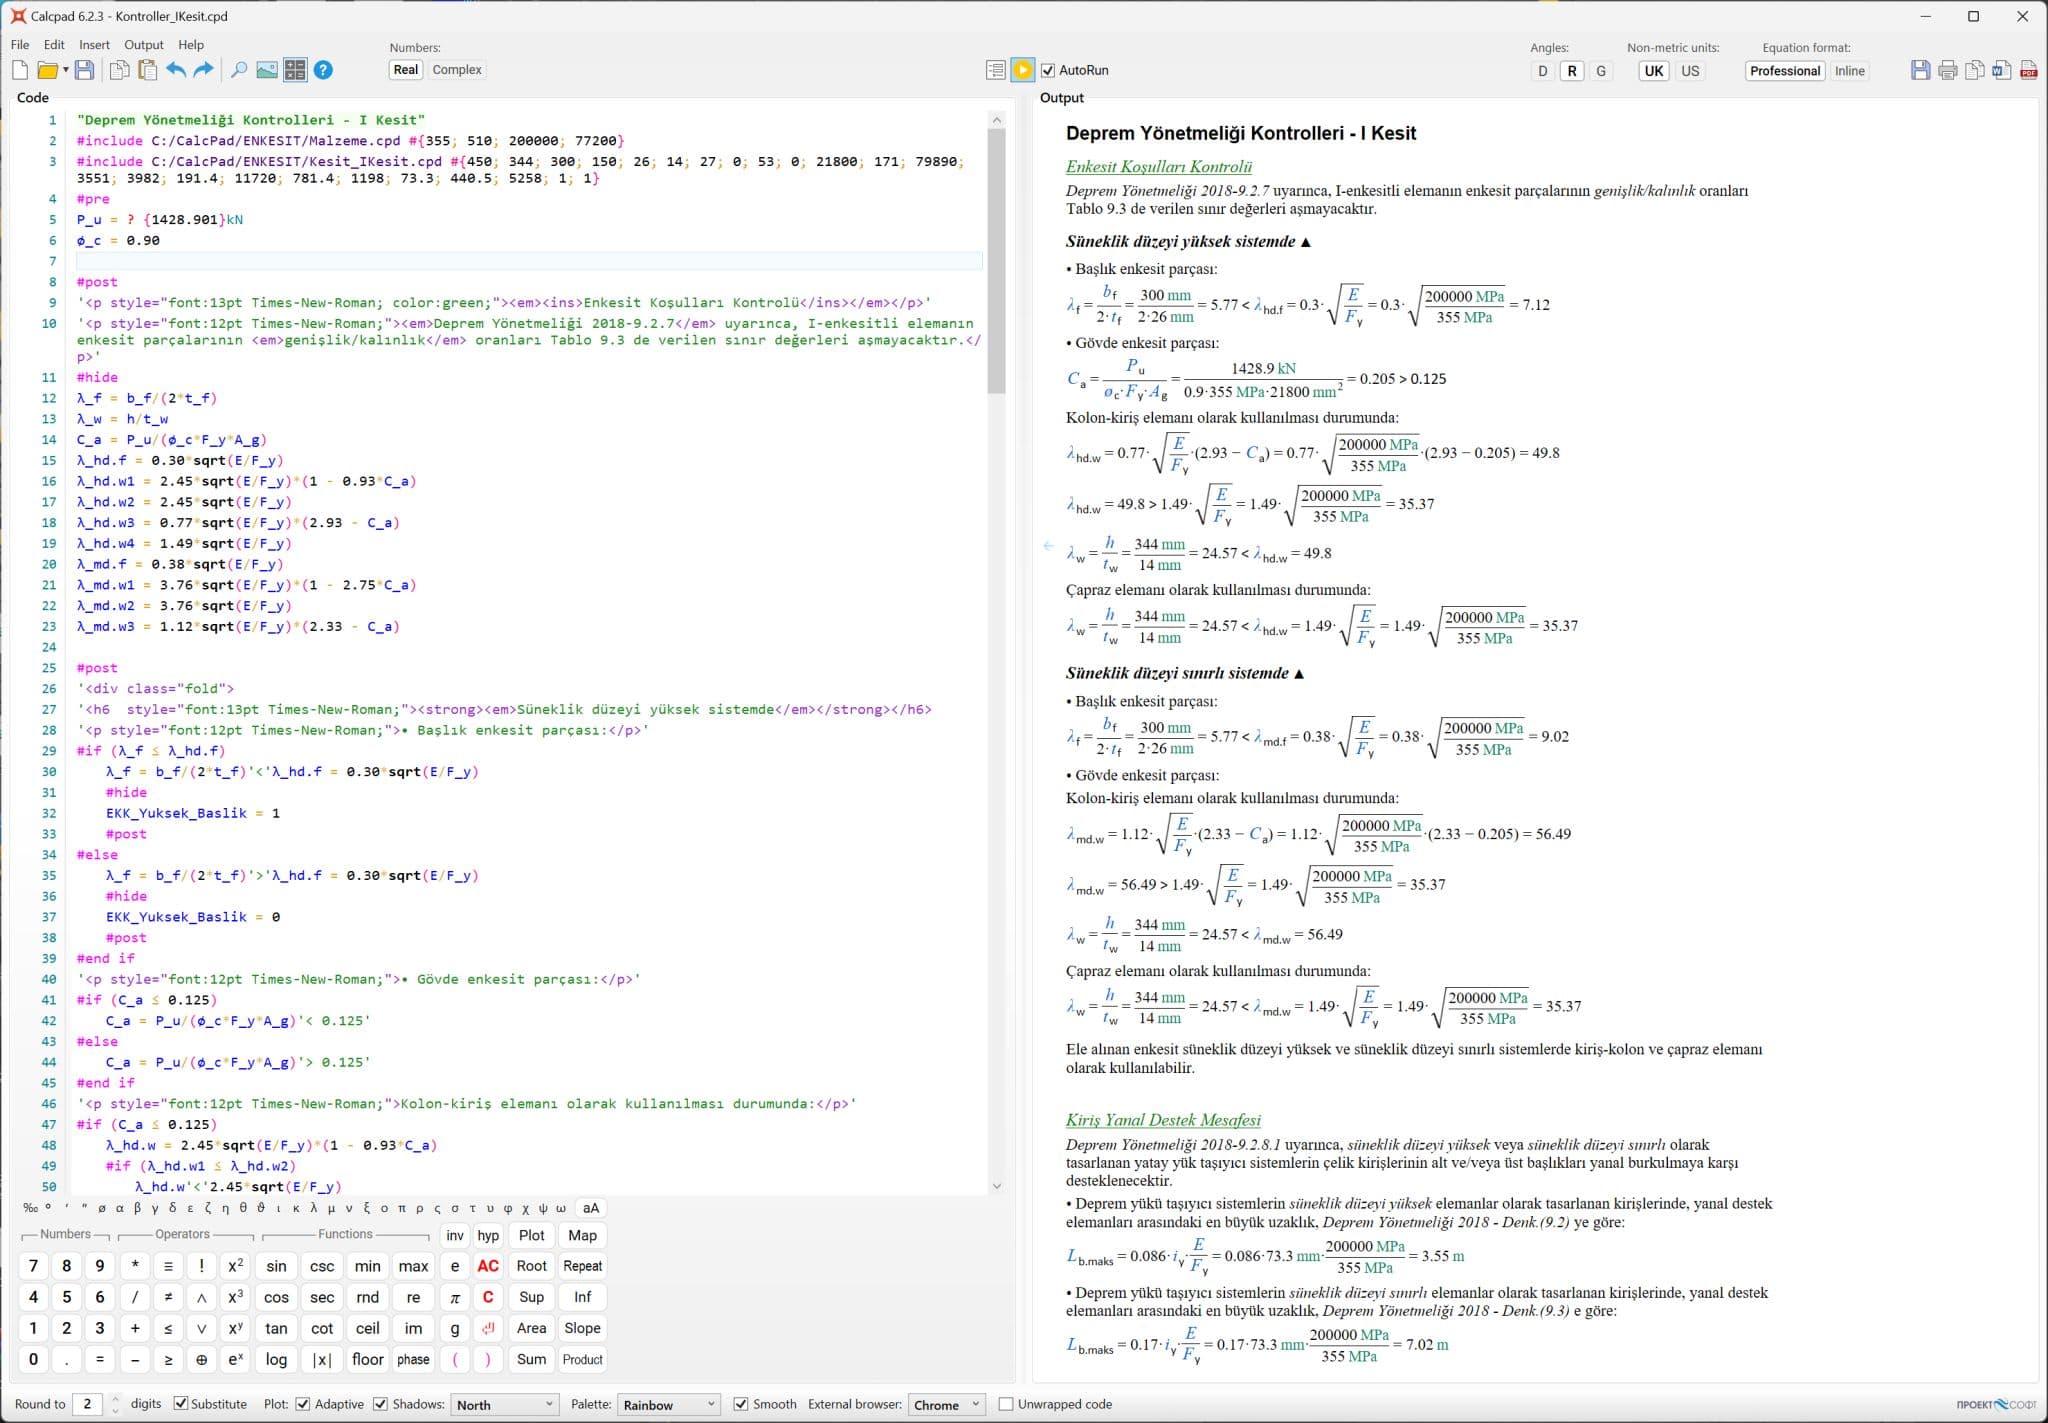Image resolution: width=2048 pixels, height=1423 pixels.
Task: Disable the AutoRun checkbox
Action: click(1048, 71)
